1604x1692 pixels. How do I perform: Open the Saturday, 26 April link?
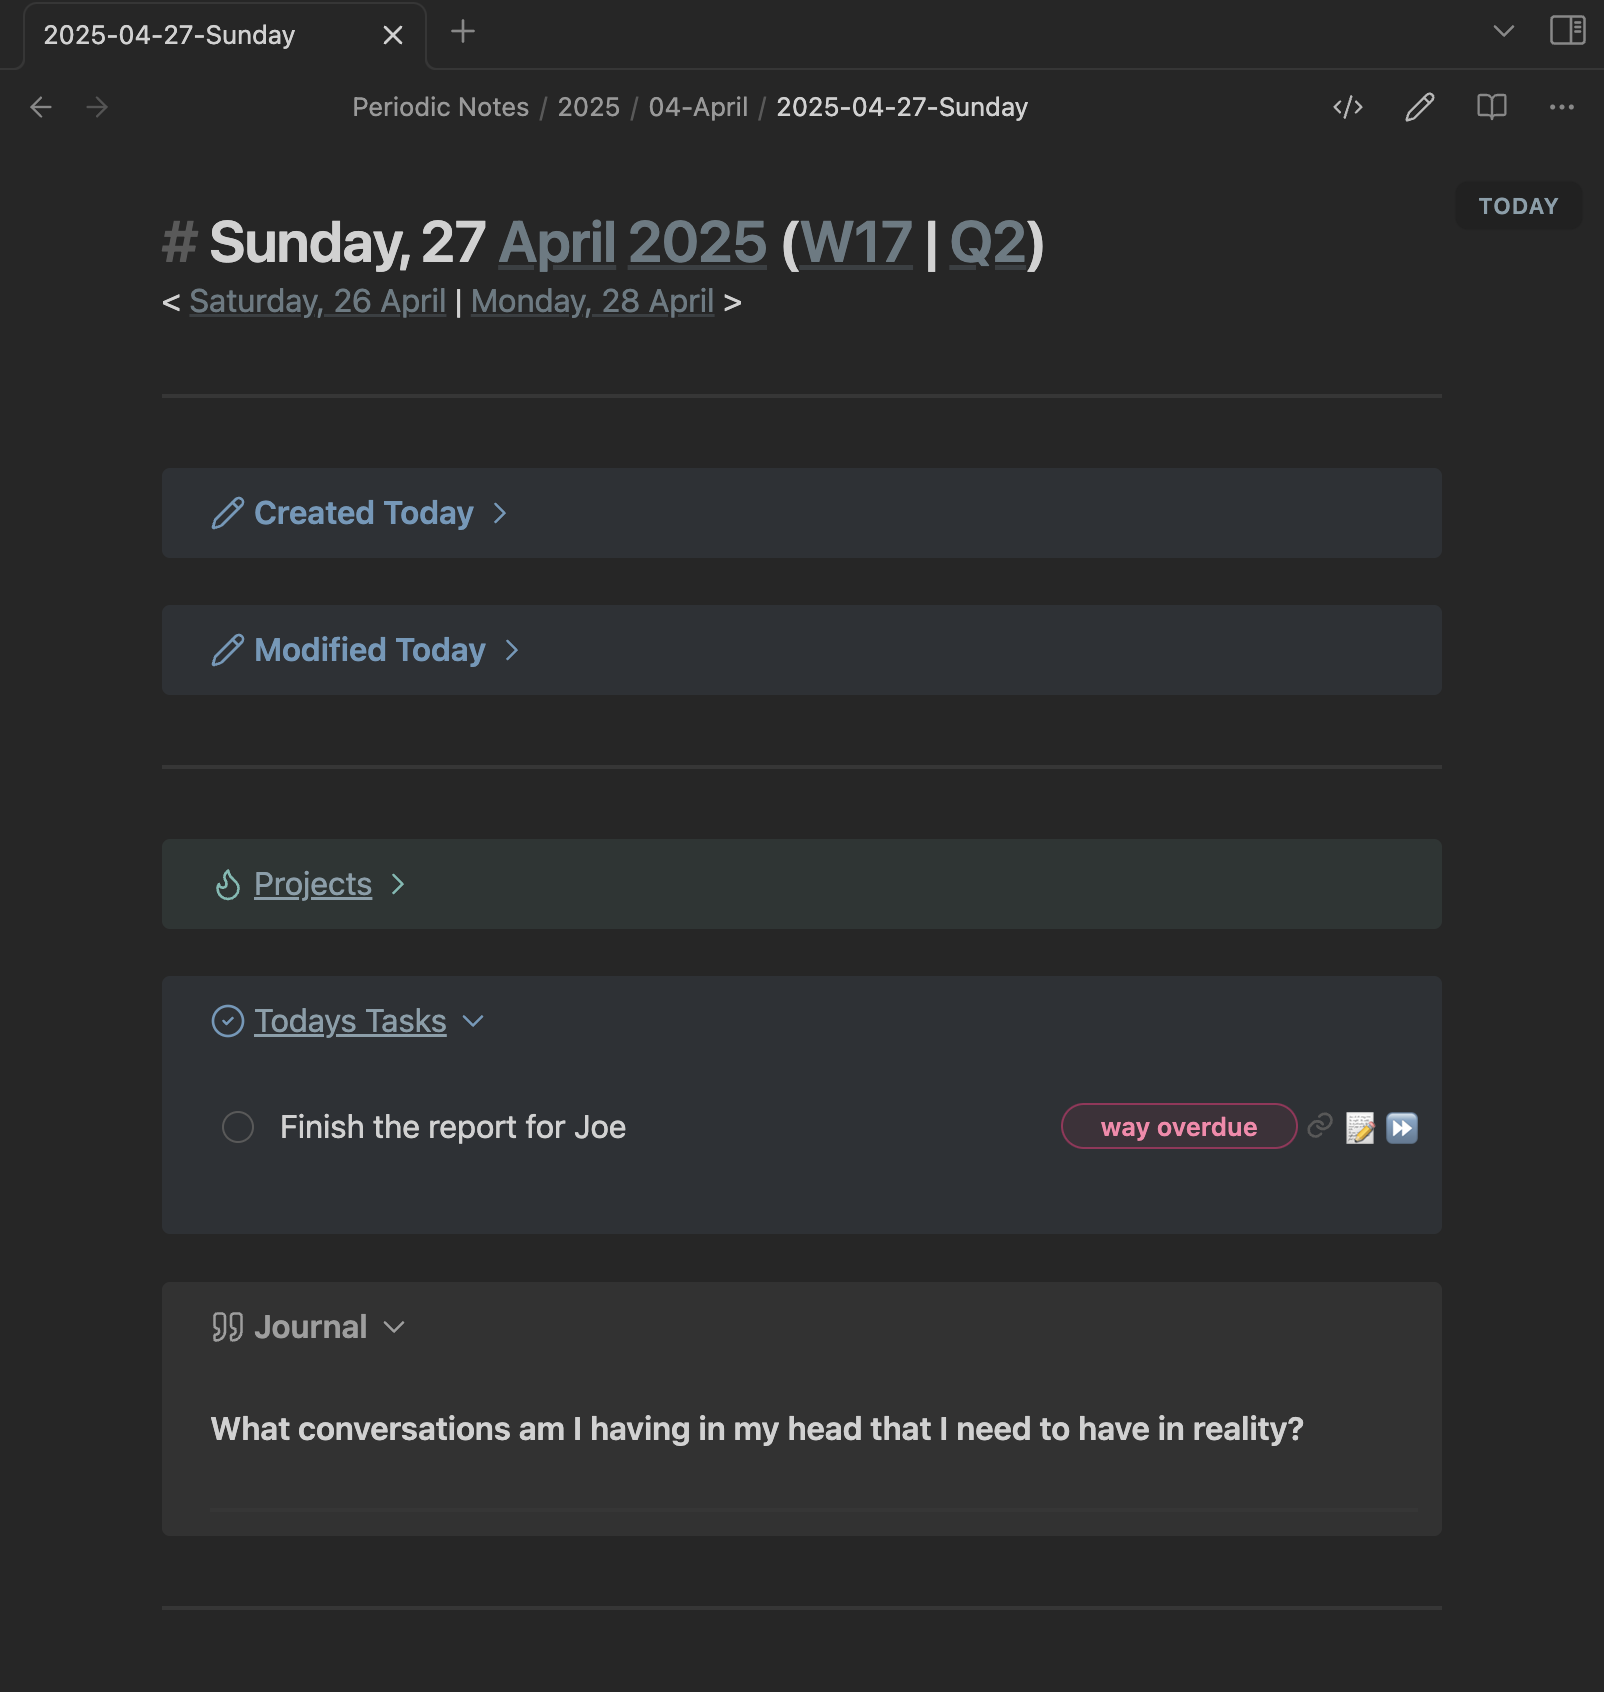[x=318, y=301]
